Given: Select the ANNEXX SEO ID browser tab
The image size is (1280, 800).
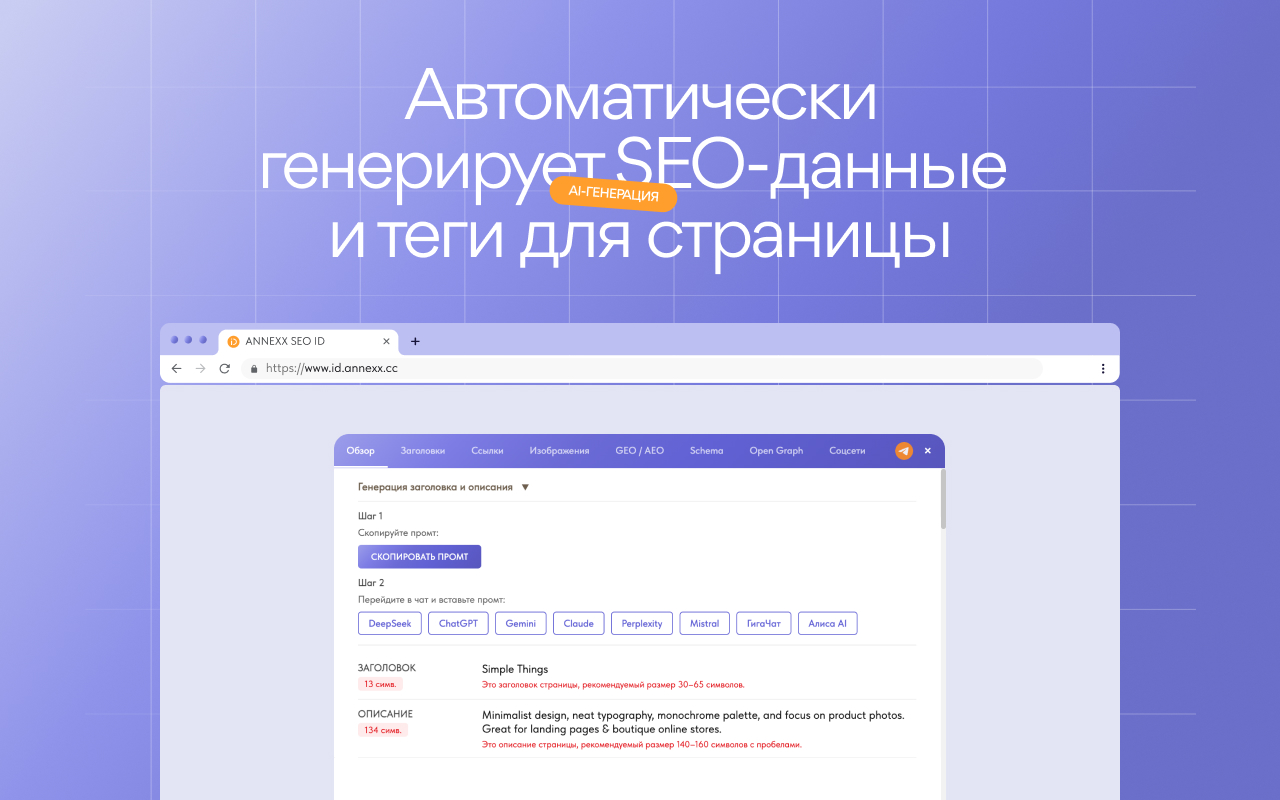Looking at the screenshot, I should click(308, 341).
